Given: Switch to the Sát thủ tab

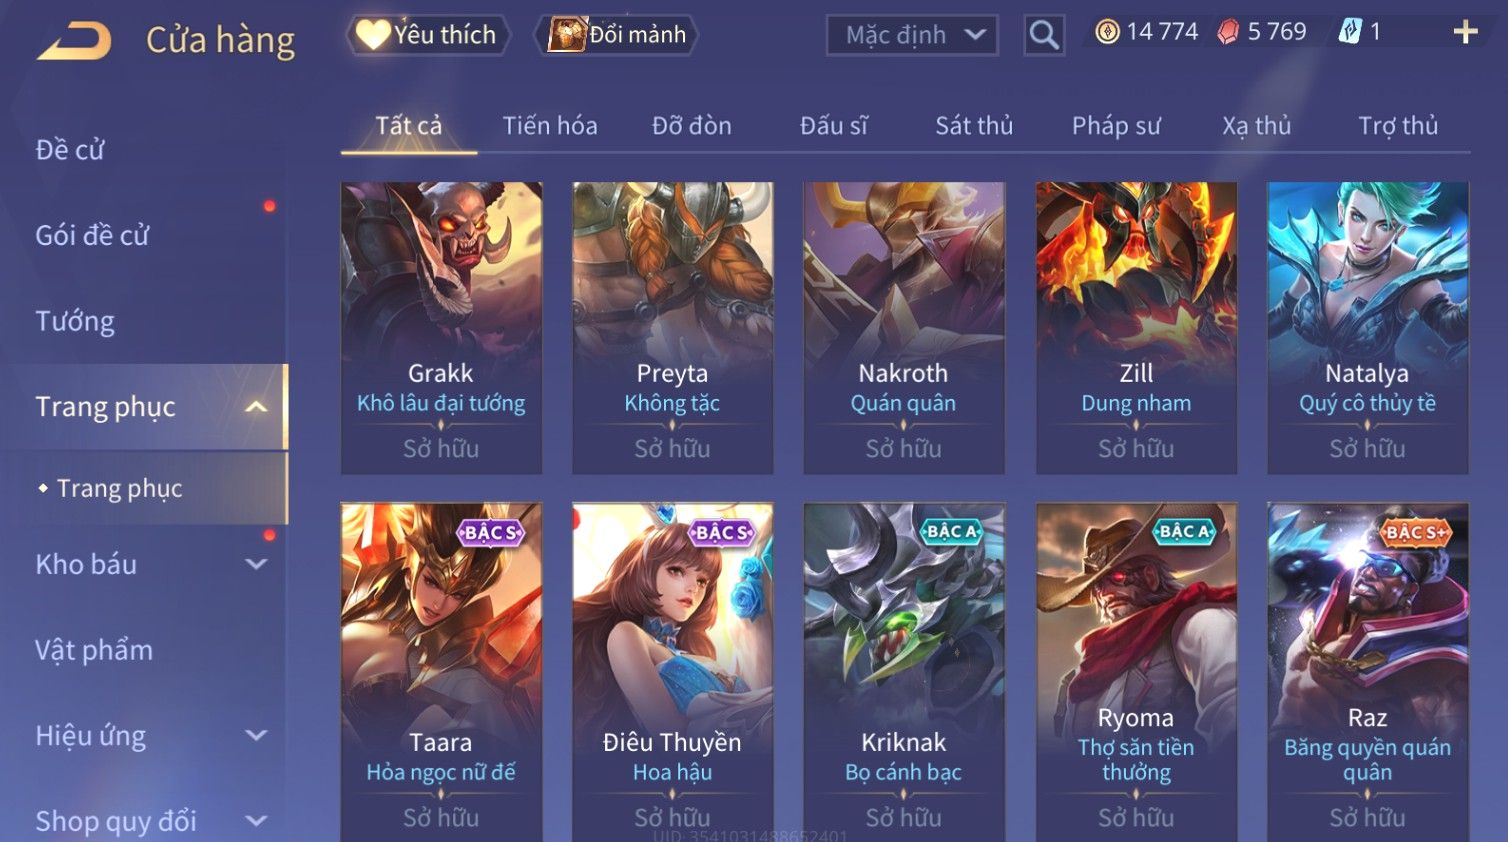Looking at the screenshot, I should 974,126.
